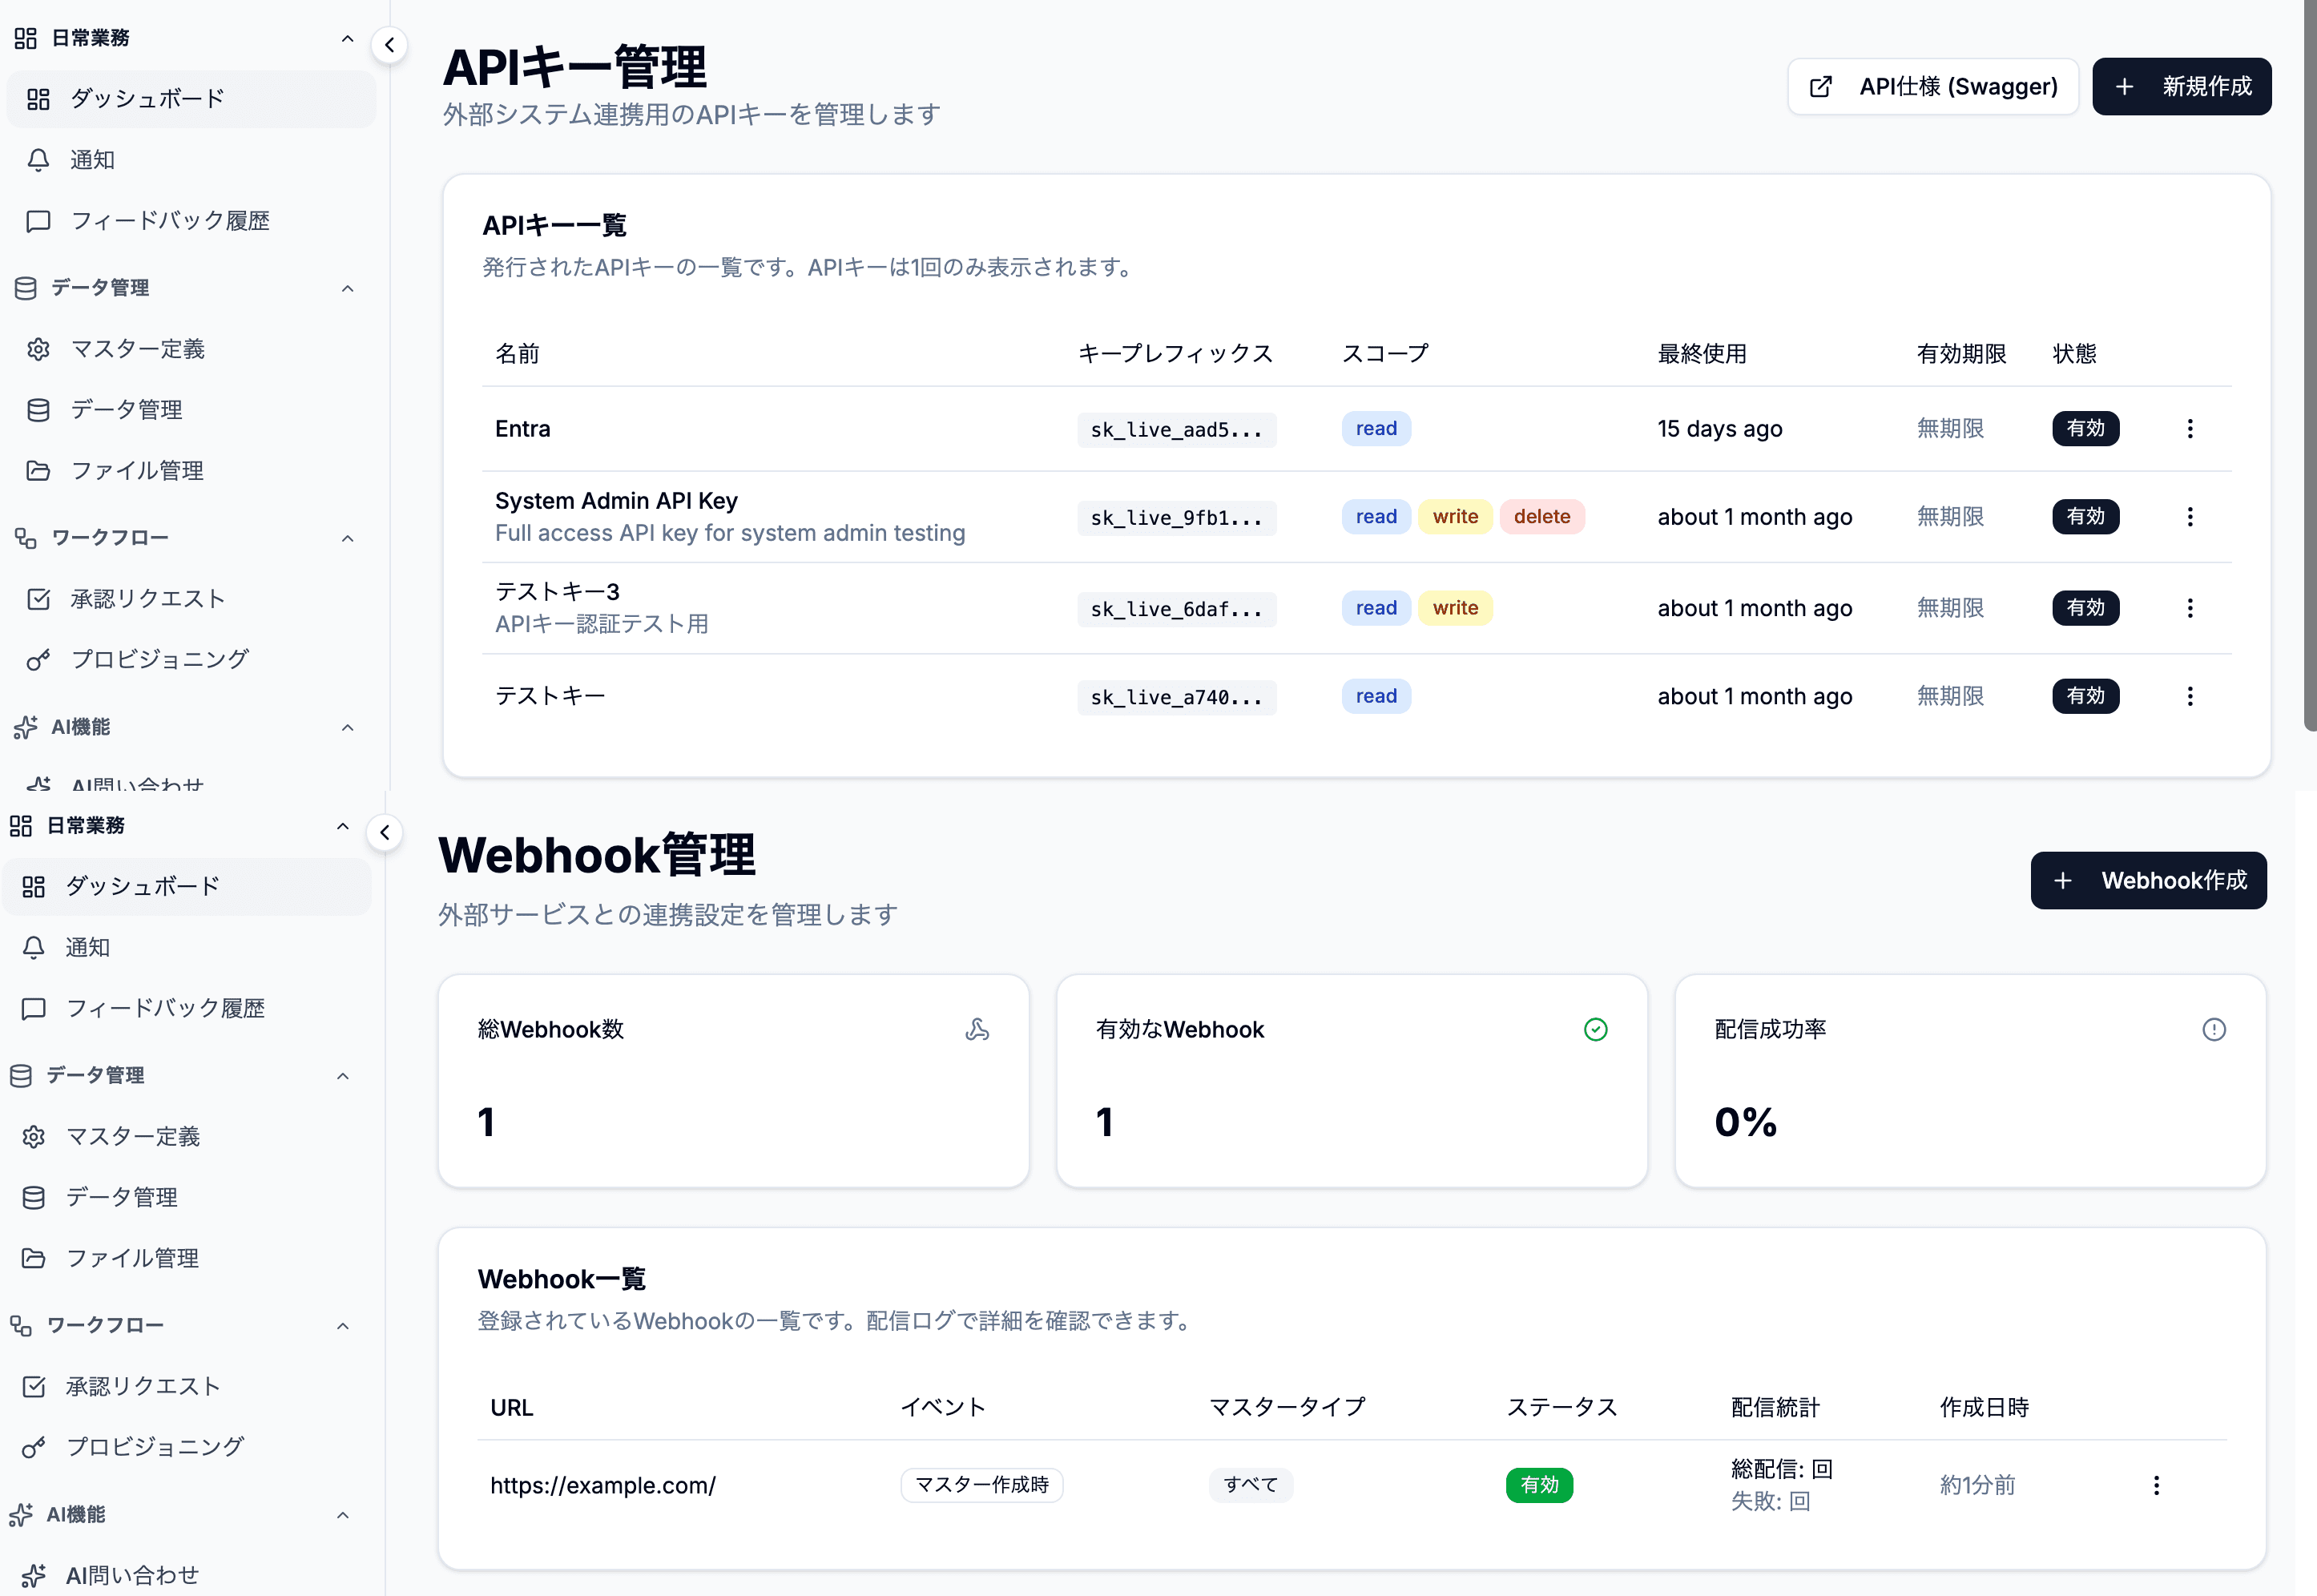2317x1596 pixels.
Task: Click the マスター定義 gear icon in the APIキー管理 sidebar
Action: (x=38, y=349)
